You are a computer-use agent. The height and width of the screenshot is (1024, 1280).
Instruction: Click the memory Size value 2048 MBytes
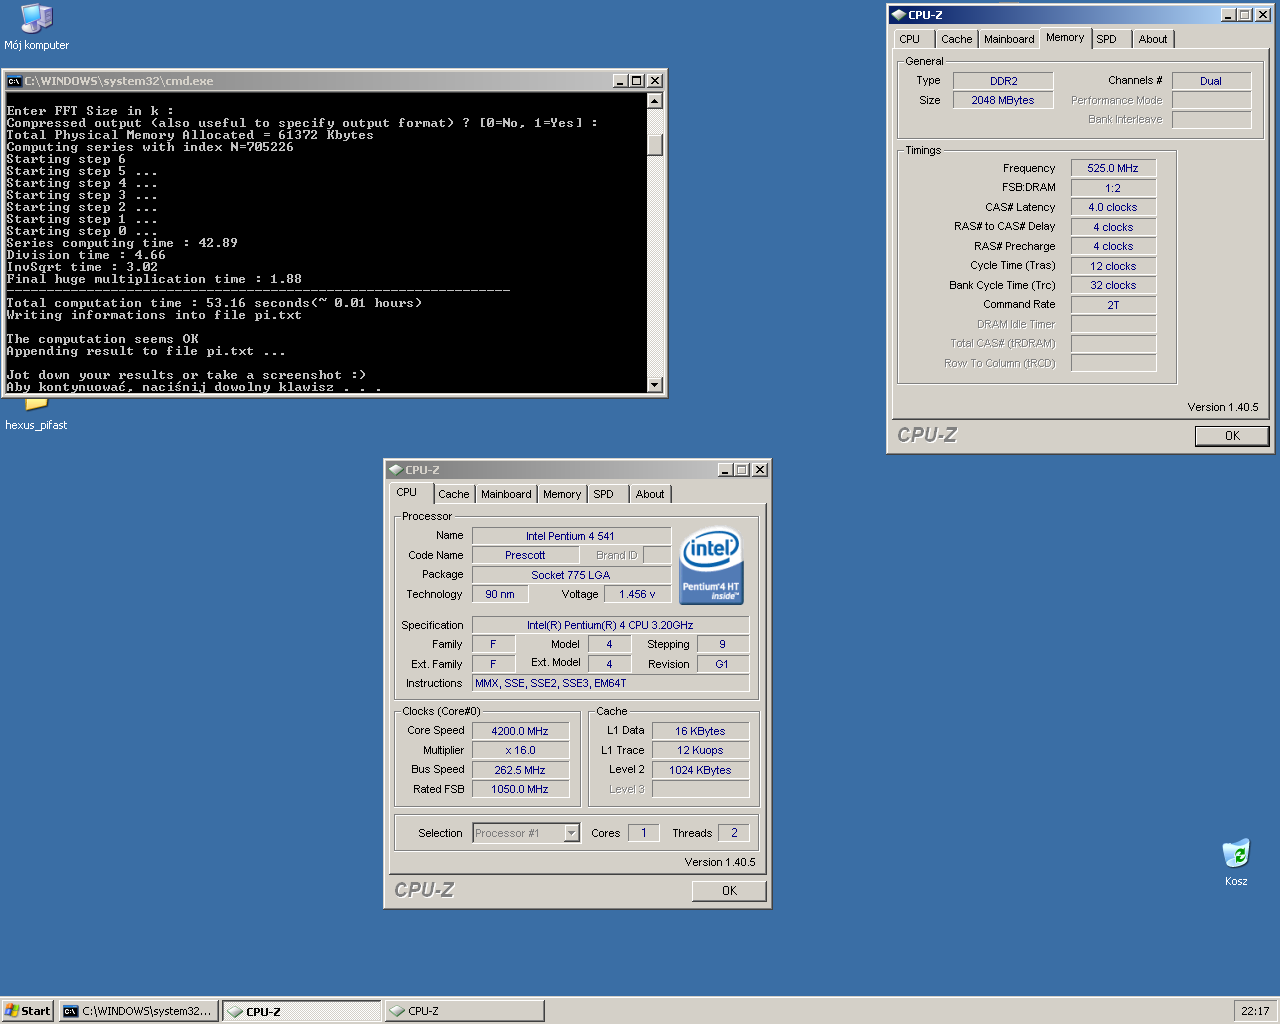(1003, 100)
